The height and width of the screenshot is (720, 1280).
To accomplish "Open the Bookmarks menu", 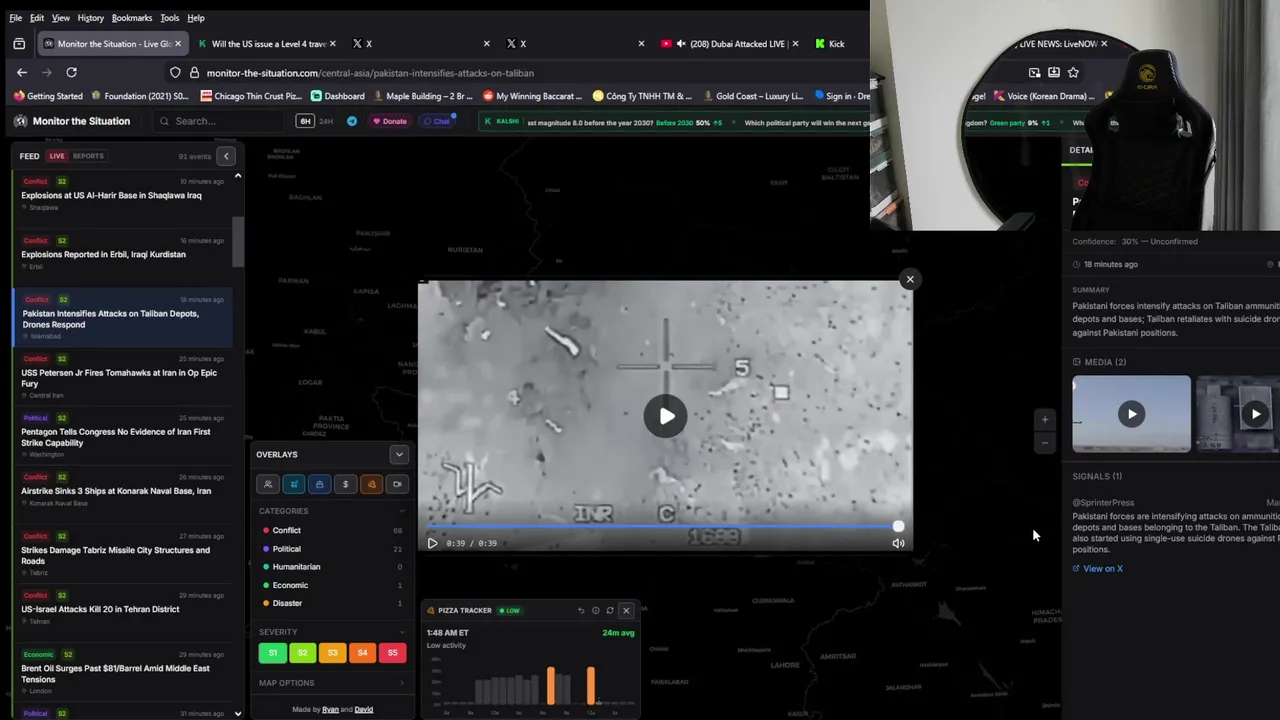I will pos(132,18).
